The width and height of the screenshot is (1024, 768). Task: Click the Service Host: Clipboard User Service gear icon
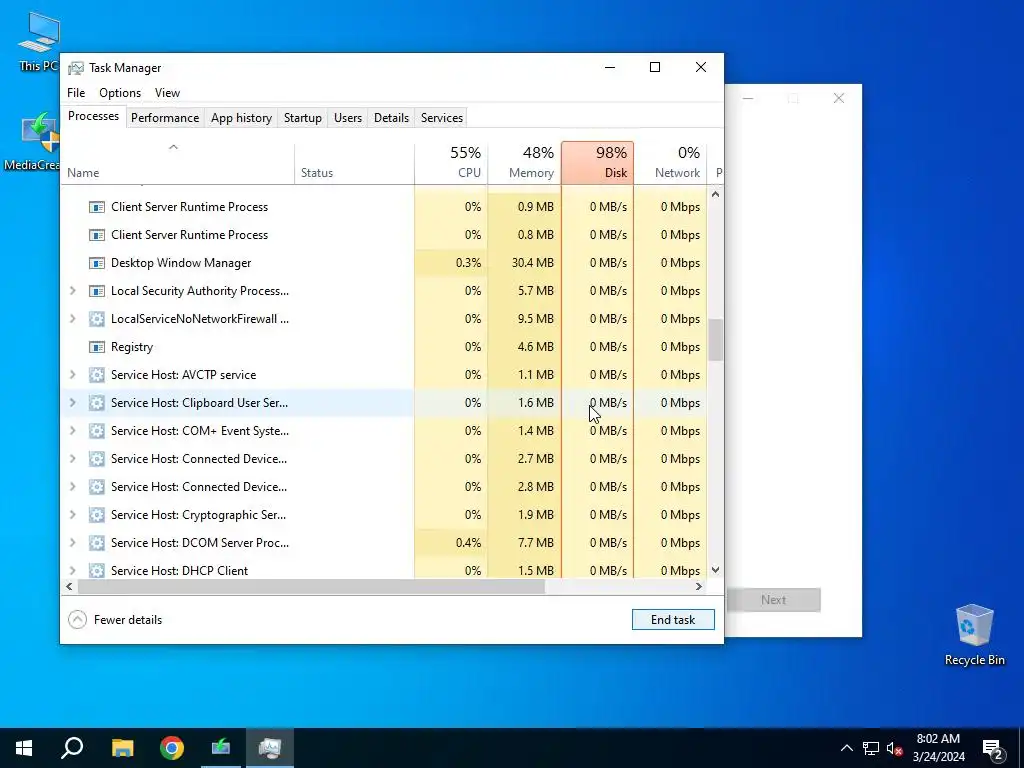point(97,403)
